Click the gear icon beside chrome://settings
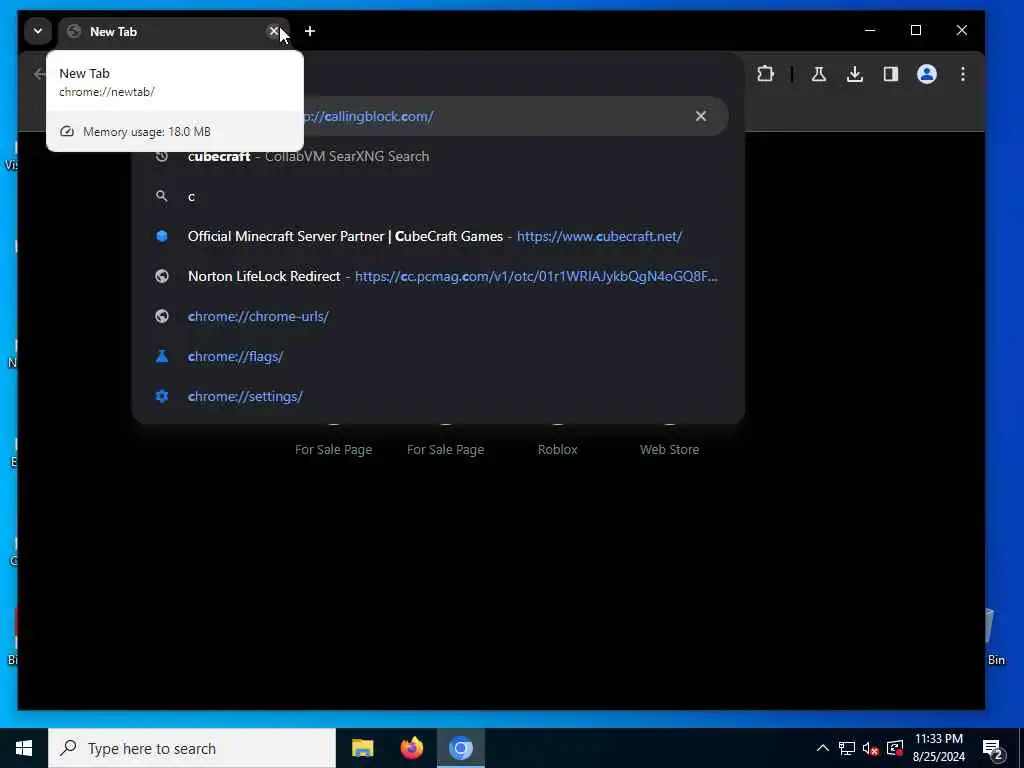The width and height of the screenshot is (1024, 768). tap(162, 396)
